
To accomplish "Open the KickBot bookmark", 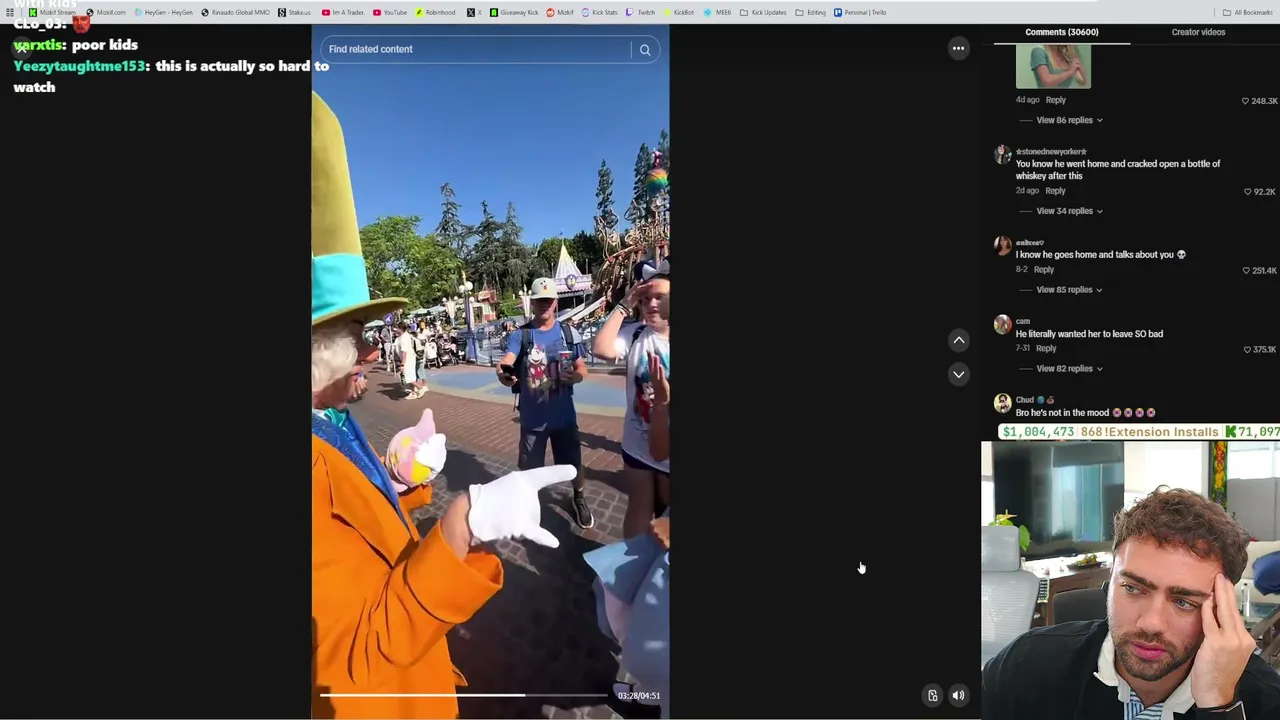I will [679, 12].
